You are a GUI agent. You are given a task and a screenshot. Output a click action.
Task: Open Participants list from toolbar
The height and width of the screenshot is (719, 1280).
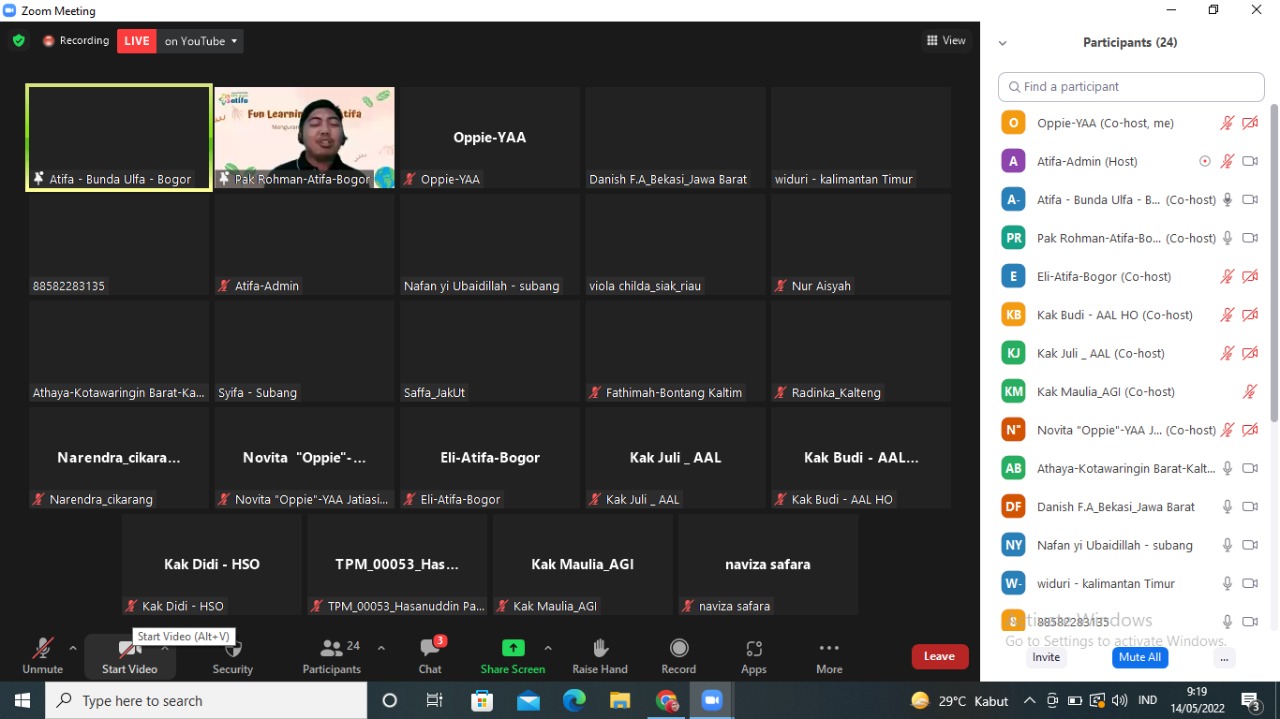tap(331, 650)
